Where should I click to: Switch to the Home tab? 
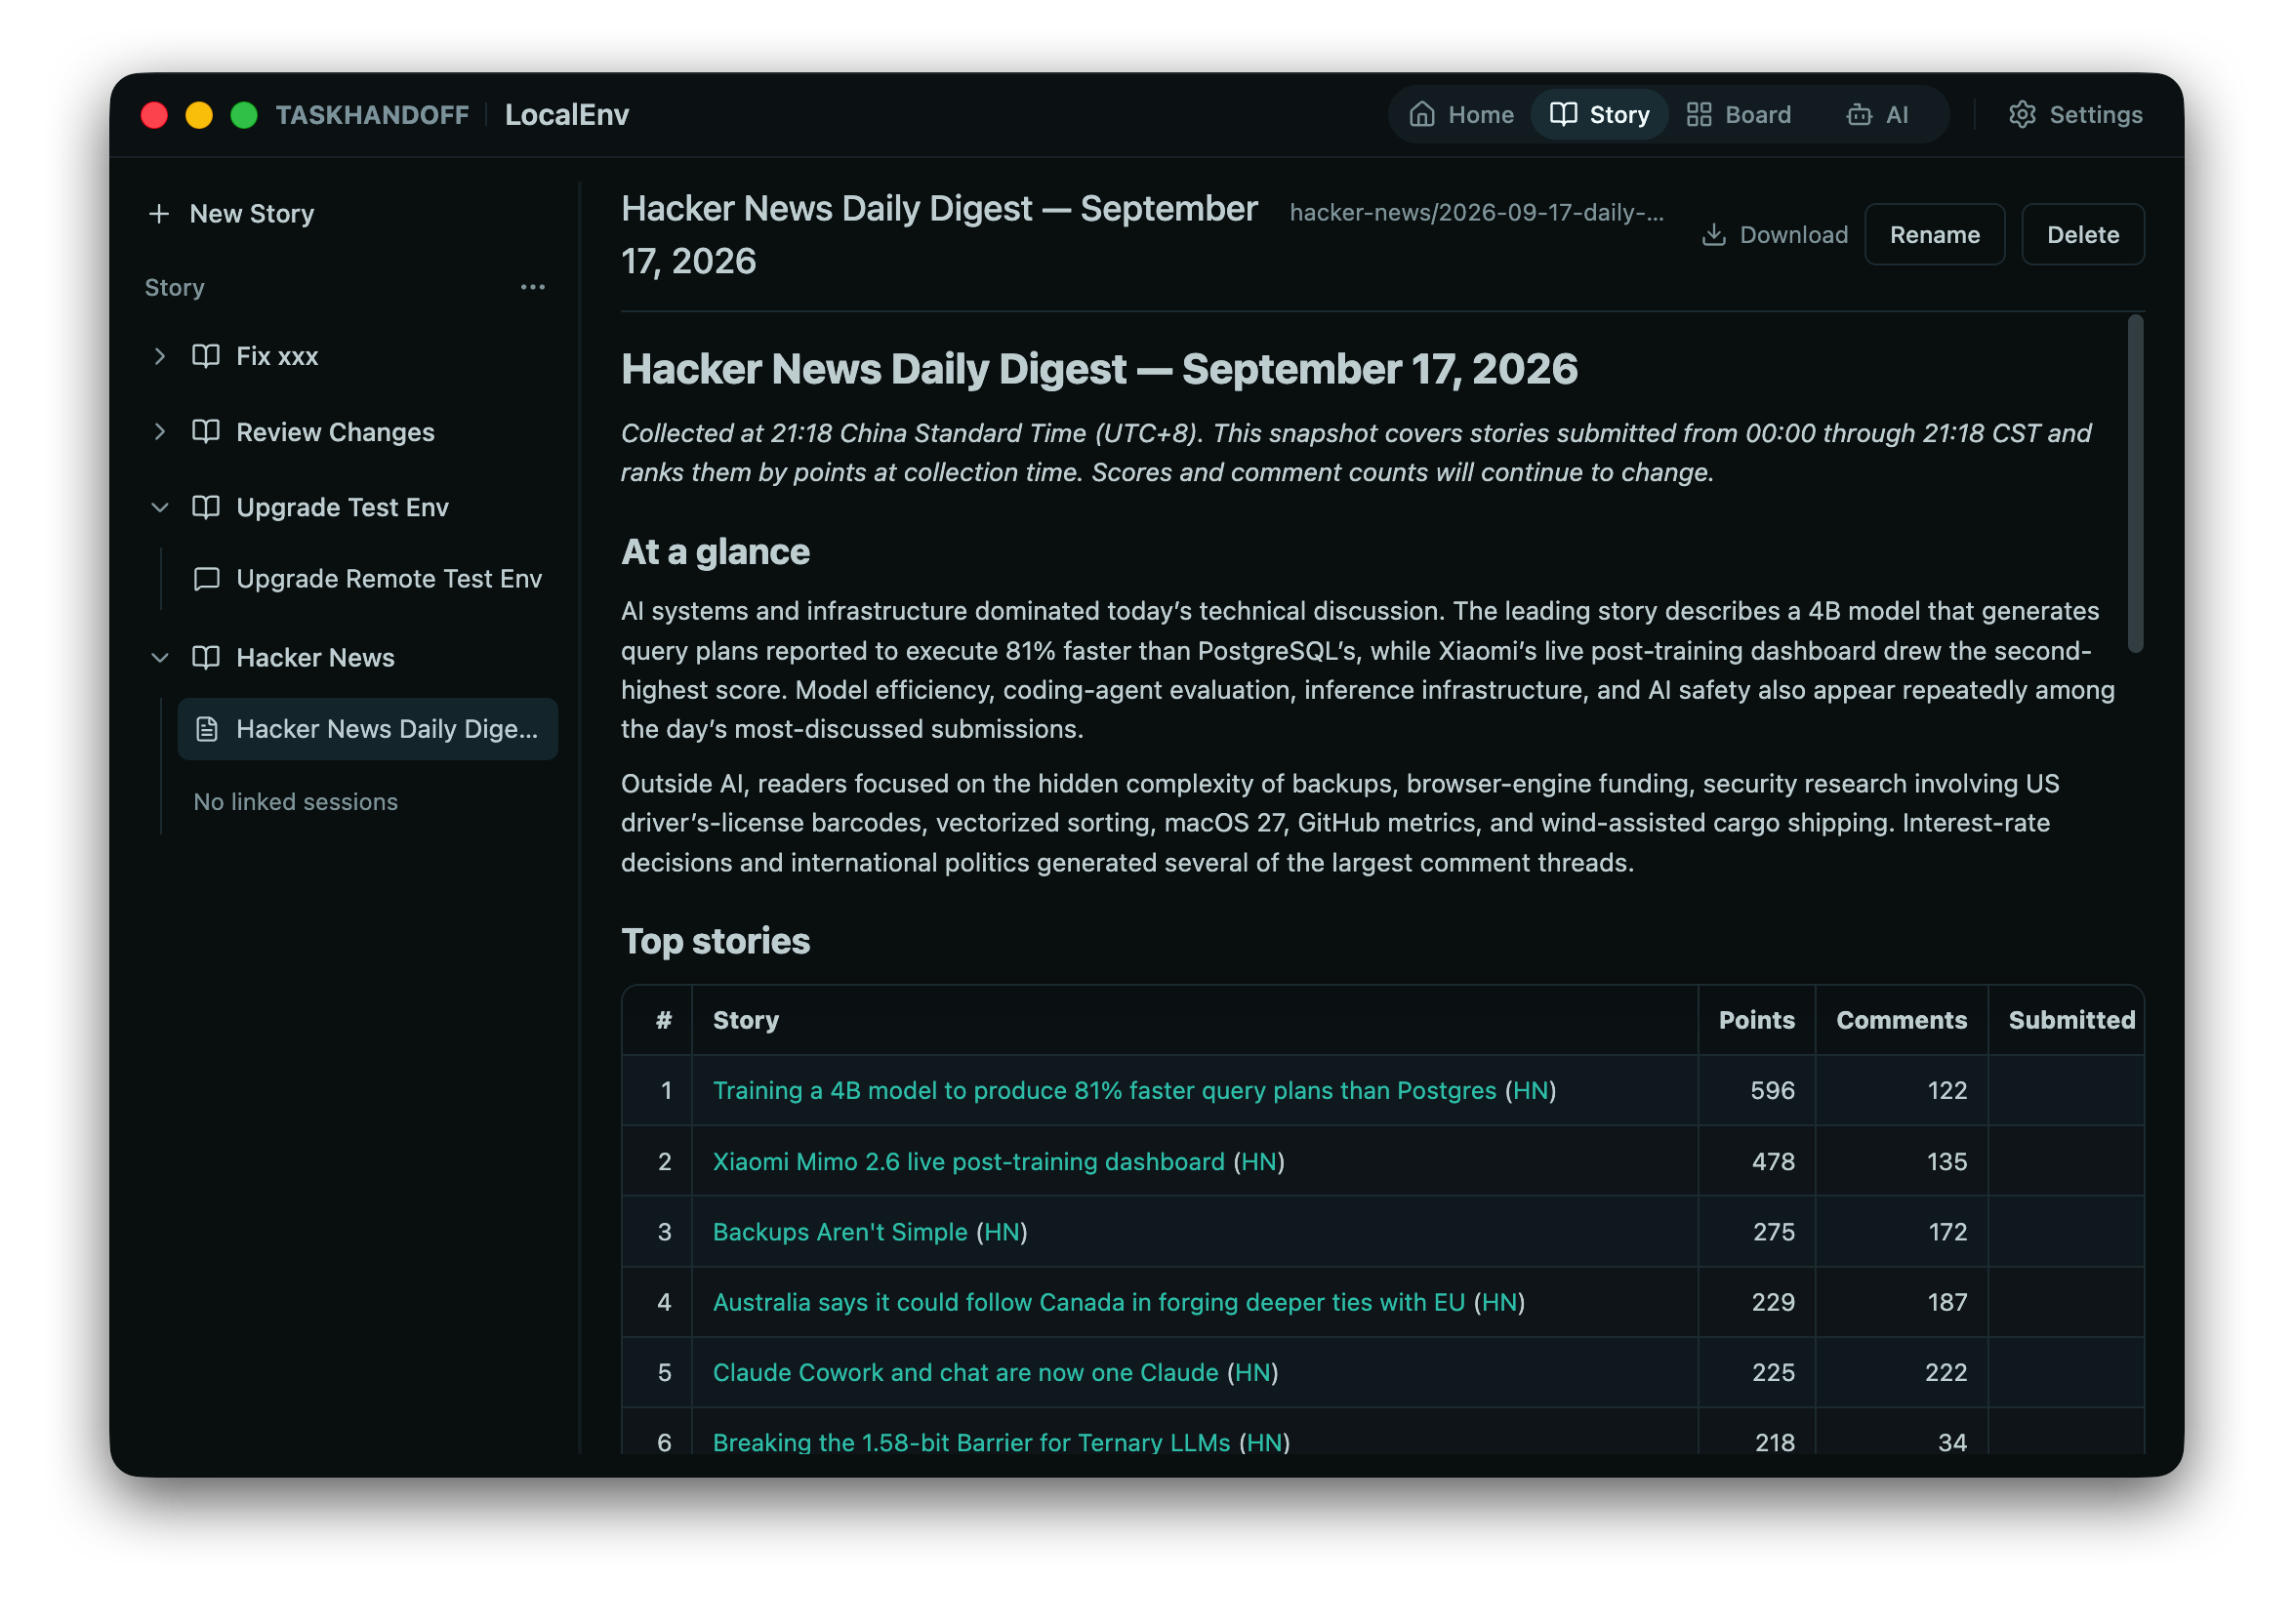pos(1461,114)
